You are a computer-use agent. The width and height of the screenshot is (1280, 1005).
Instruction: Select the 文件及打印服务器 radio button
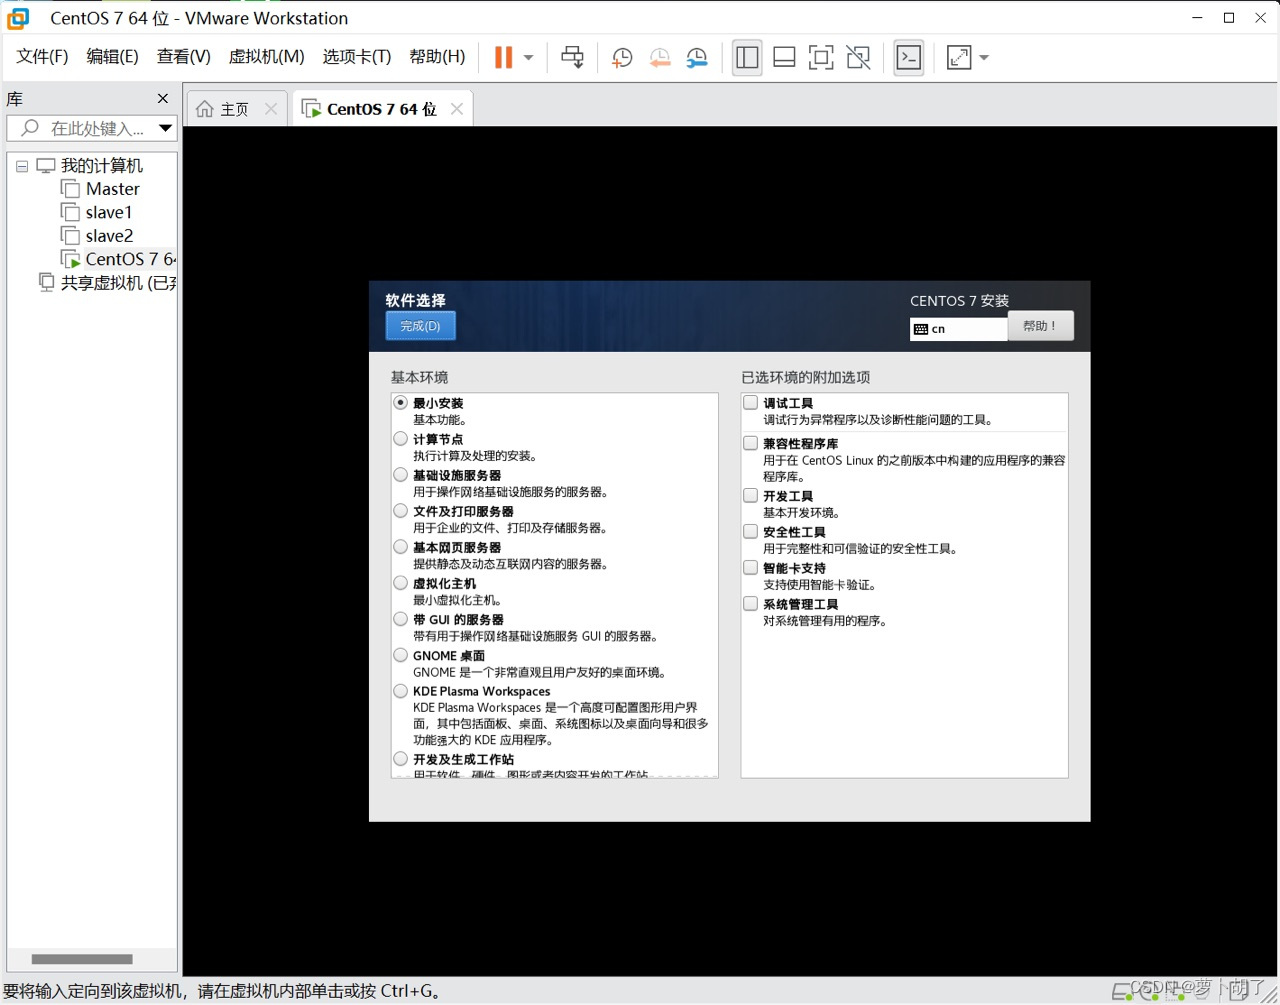point(401,511)
